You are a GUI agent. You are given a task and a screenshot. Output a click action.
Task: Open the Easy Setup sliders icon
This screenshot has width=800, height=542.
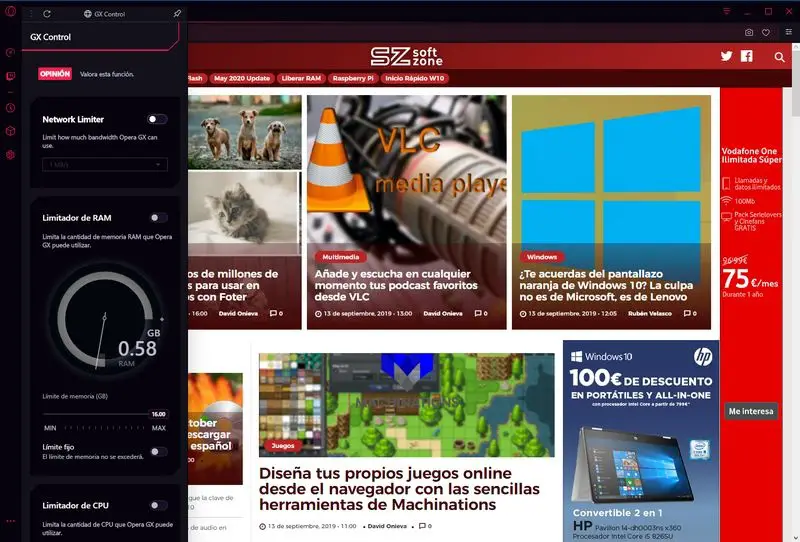coord(788,32)
